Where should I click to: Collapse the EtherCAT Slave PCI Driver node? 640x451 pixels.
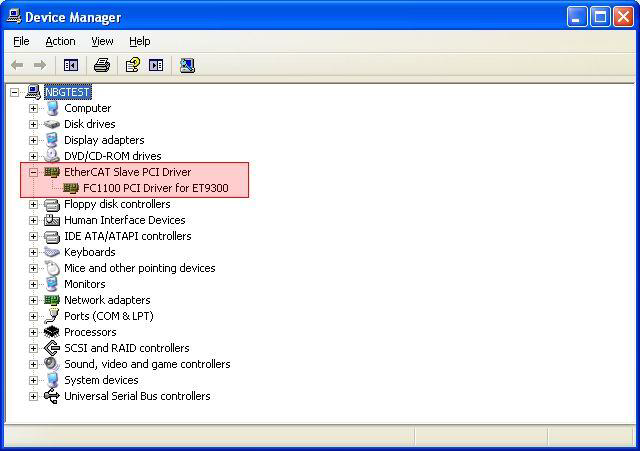33,172
